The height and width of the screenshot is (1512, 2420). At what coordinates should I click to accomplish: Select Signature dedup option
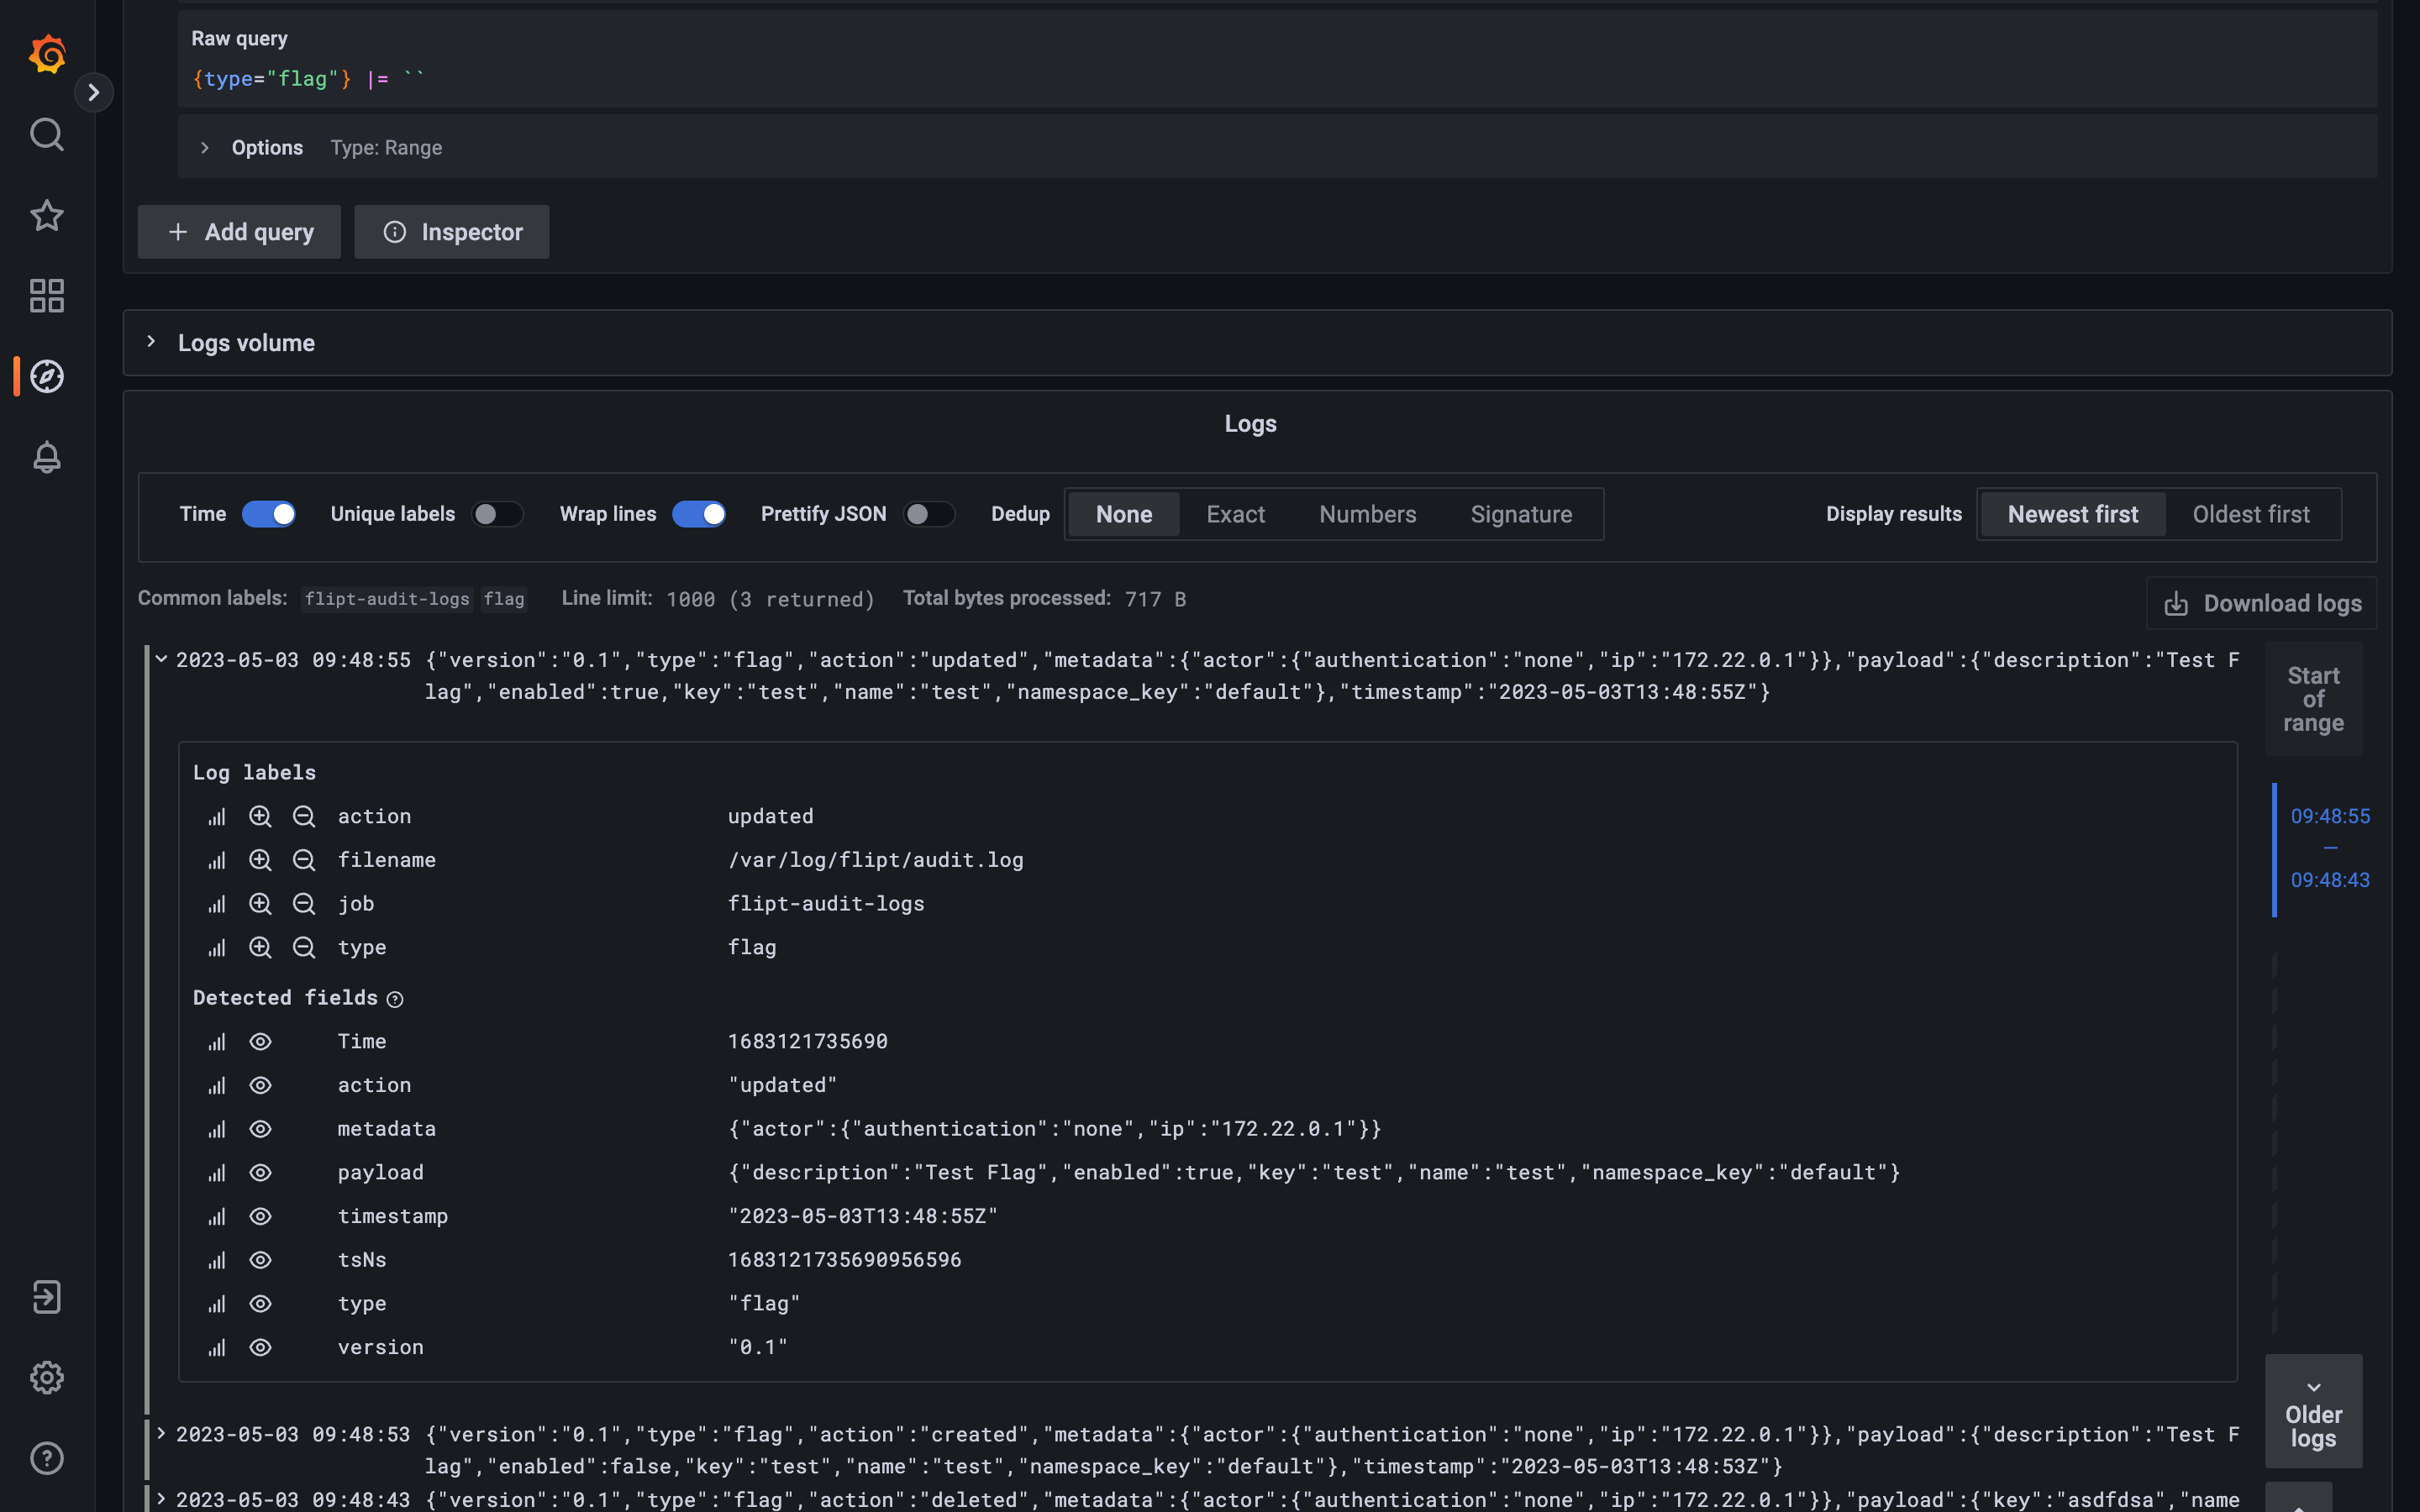(1521, 514)
